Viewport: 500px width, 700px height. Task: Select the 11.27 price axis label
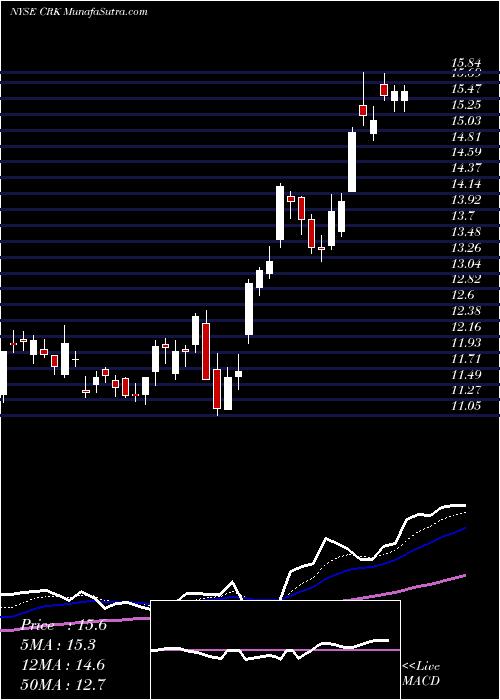click(465, 391)
